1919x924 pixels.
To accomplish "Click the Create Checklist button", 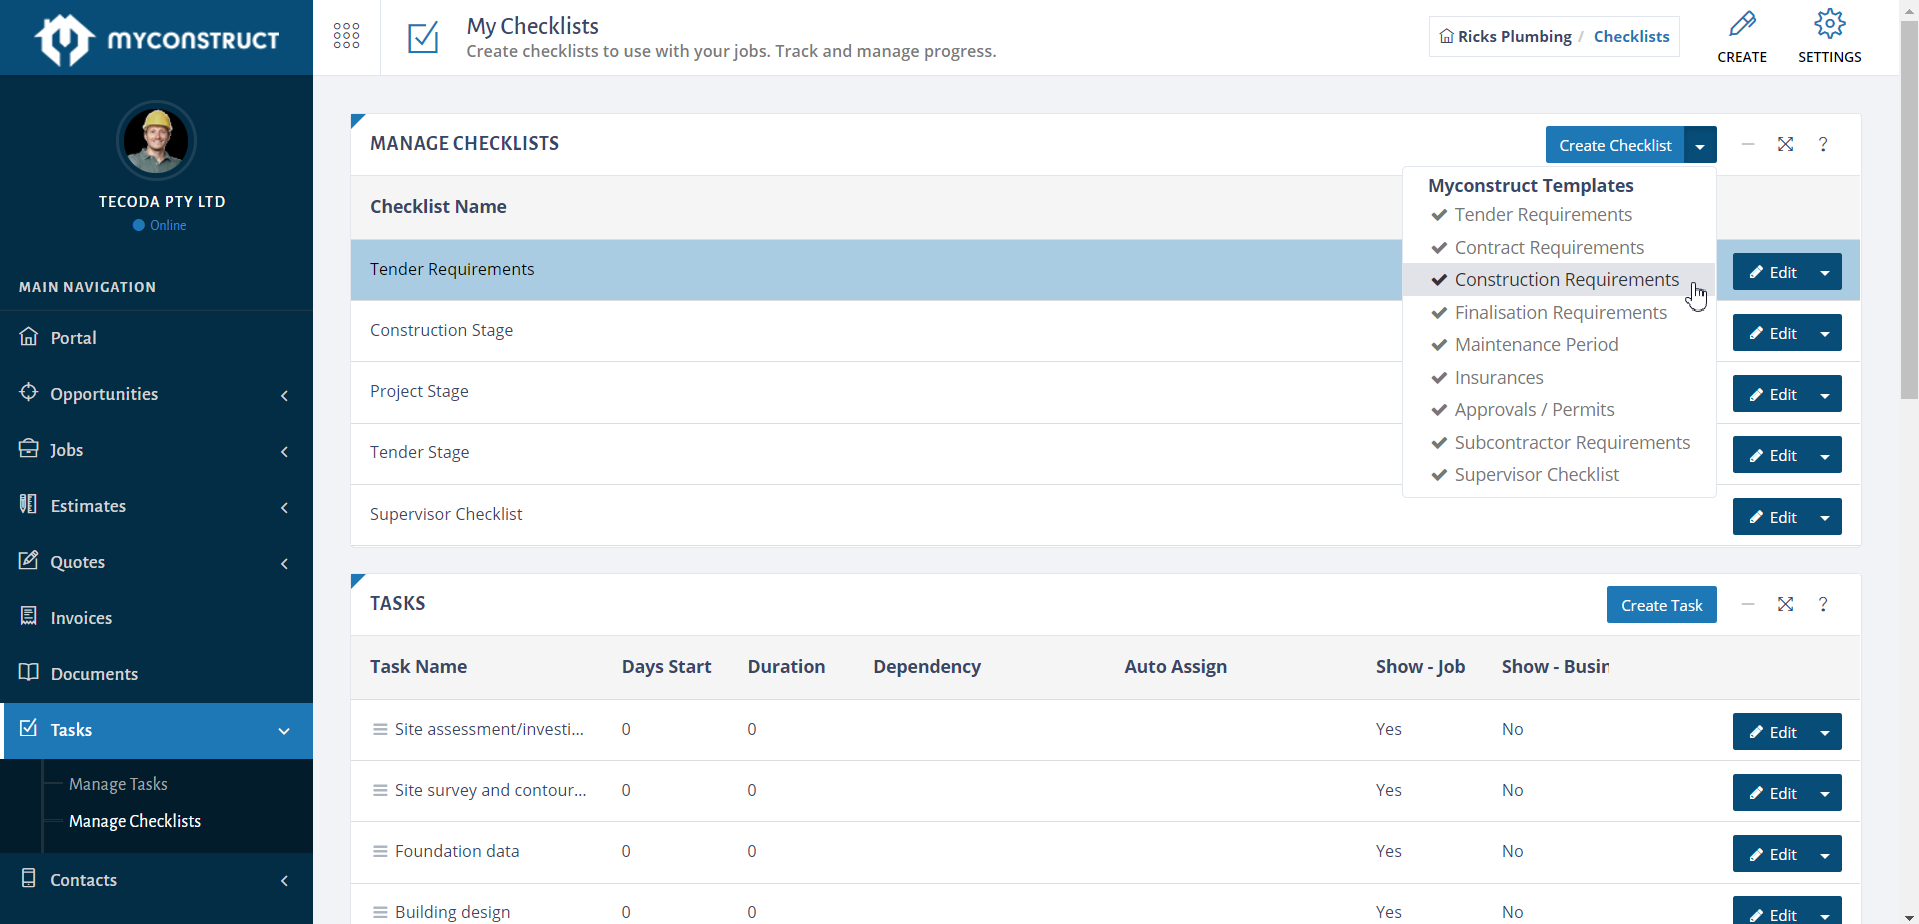I will (1615, 145).
